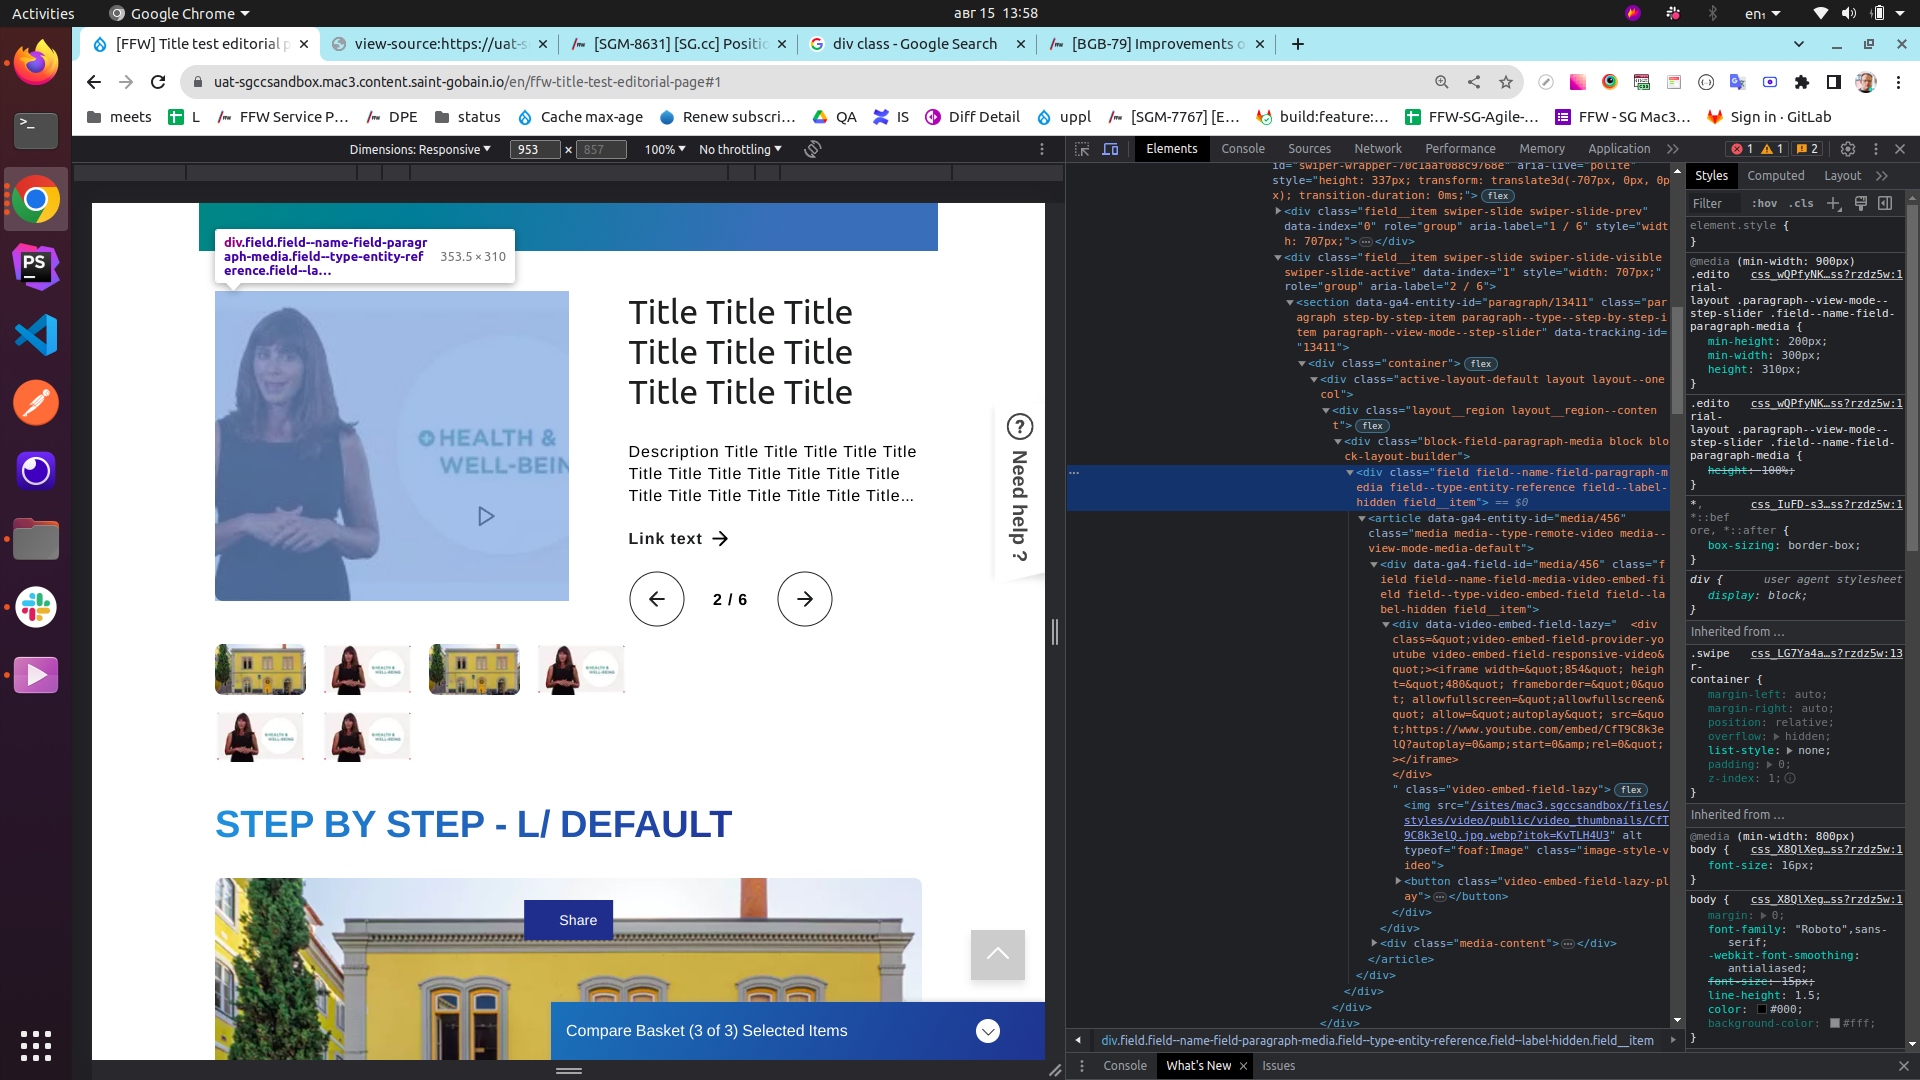Viewport: 1920px width, 1080px height.
Task: Bookmark this page with the star icon
Action: [1506, 82]
